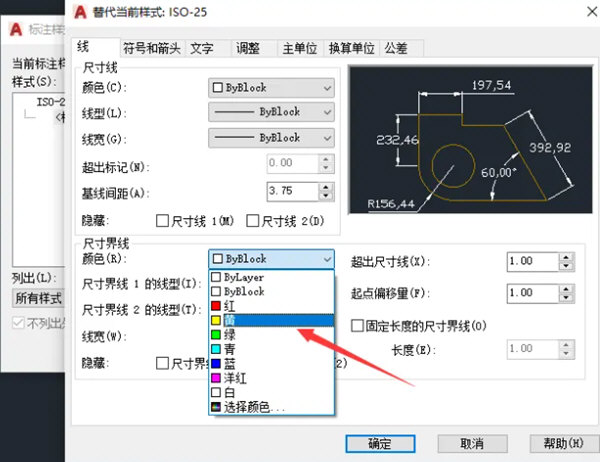Choose ByBlock in color dropdown list
Viewport: 600px width, 462px height.
(x=272, y=292)
